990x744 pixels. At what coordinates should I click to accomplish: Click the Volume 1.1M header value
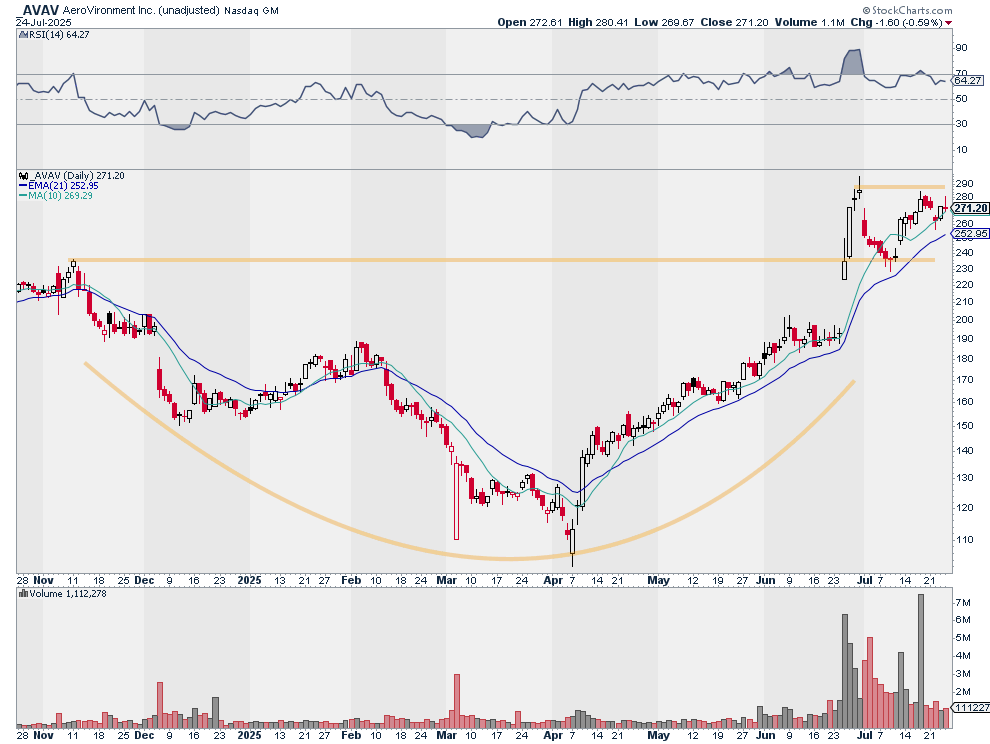809,22
